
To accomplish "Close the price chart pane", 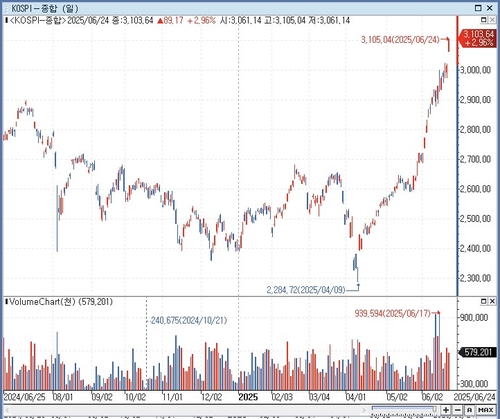I will tap(492, 20).
